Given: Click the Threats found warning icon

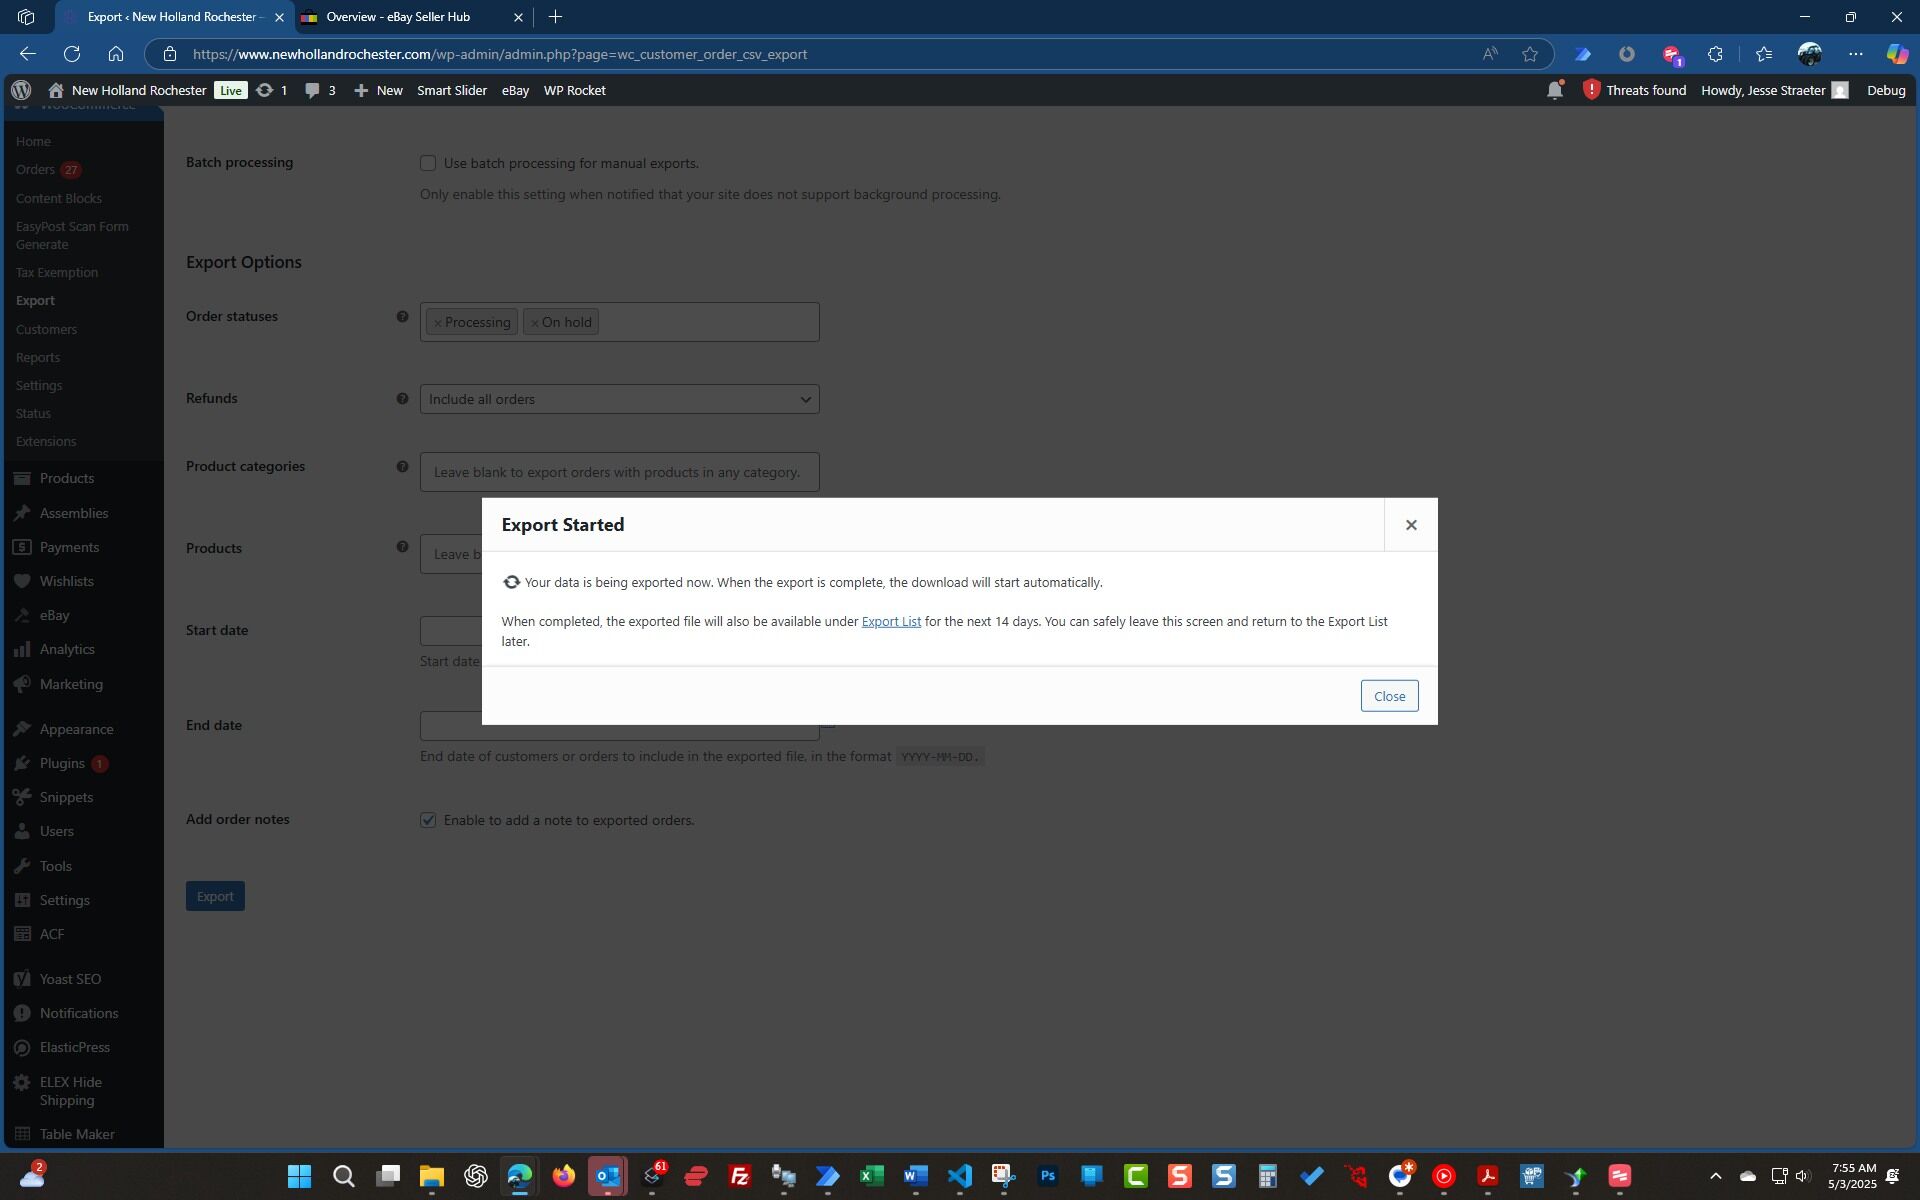Looking at the screenshot, I should pyautogui.click(x=1591, y=90).
